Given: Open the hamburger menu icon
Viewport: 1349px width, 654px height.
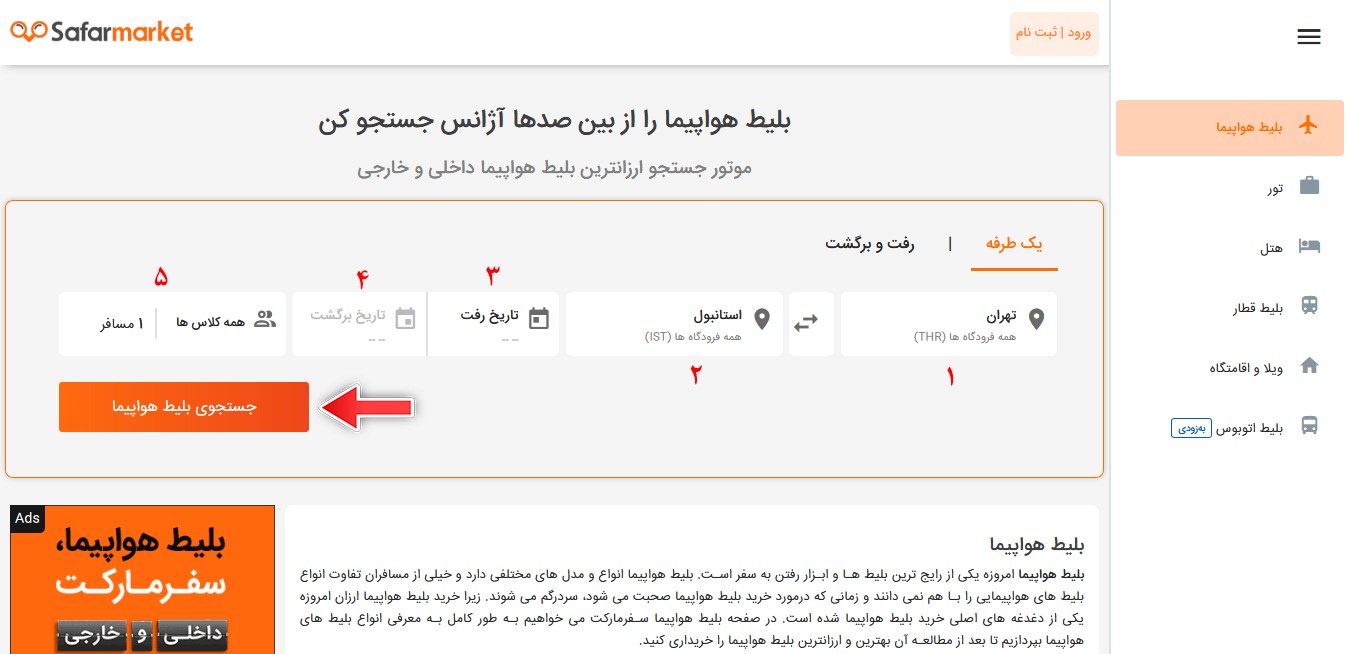Looking at the screenshot, I should [1309, 37].
